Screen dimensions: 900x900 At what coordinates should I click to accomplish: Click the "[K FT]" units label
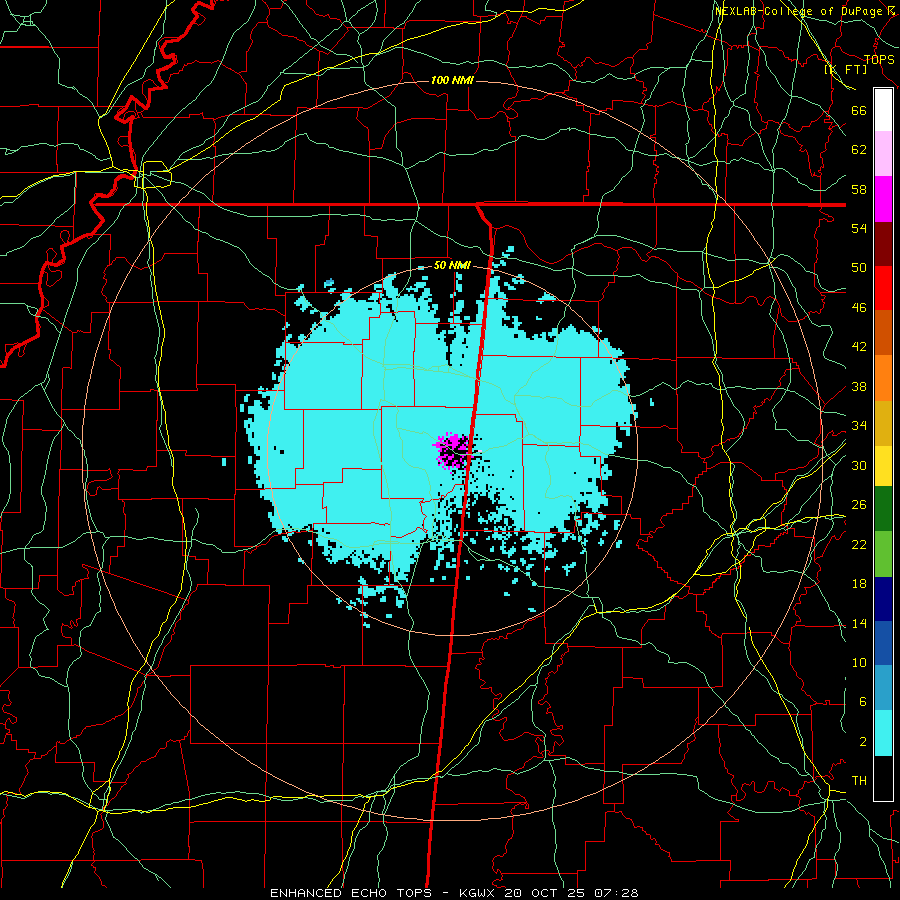[x=846, y=70]
